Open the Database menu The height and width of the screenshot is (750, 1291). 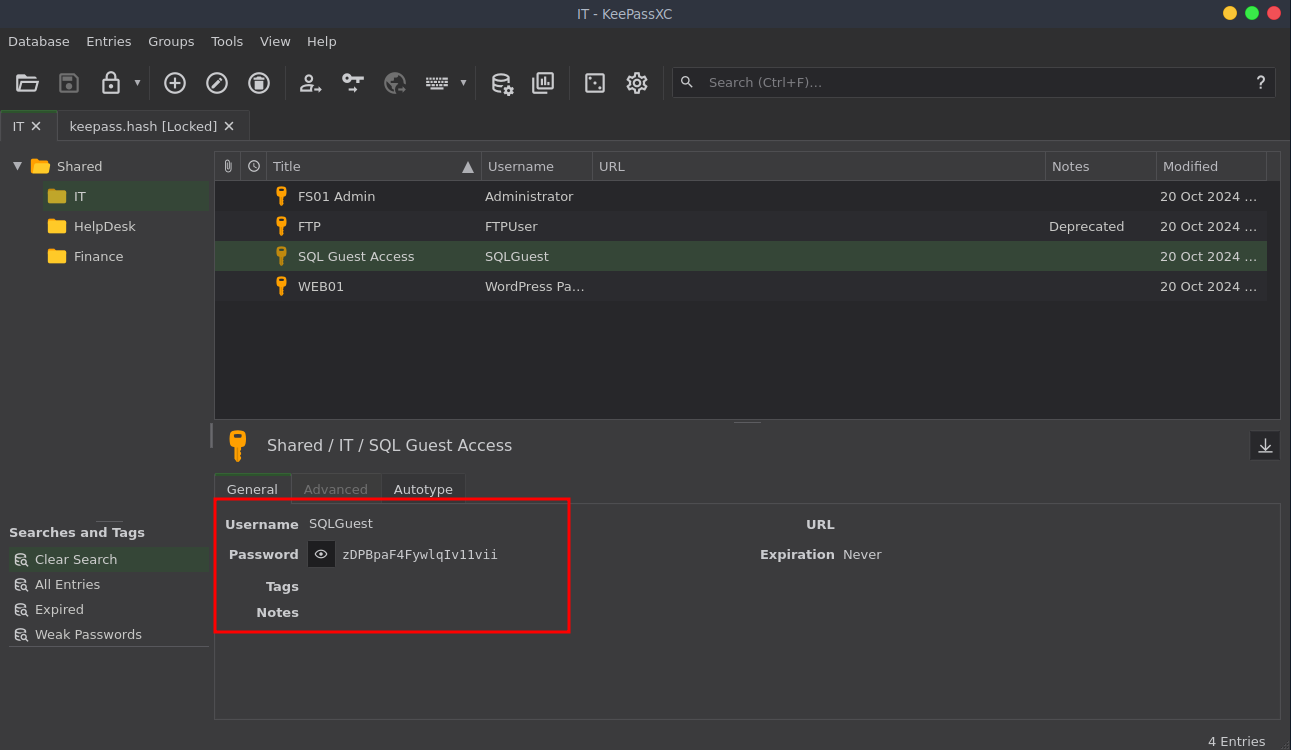point(39,42)
